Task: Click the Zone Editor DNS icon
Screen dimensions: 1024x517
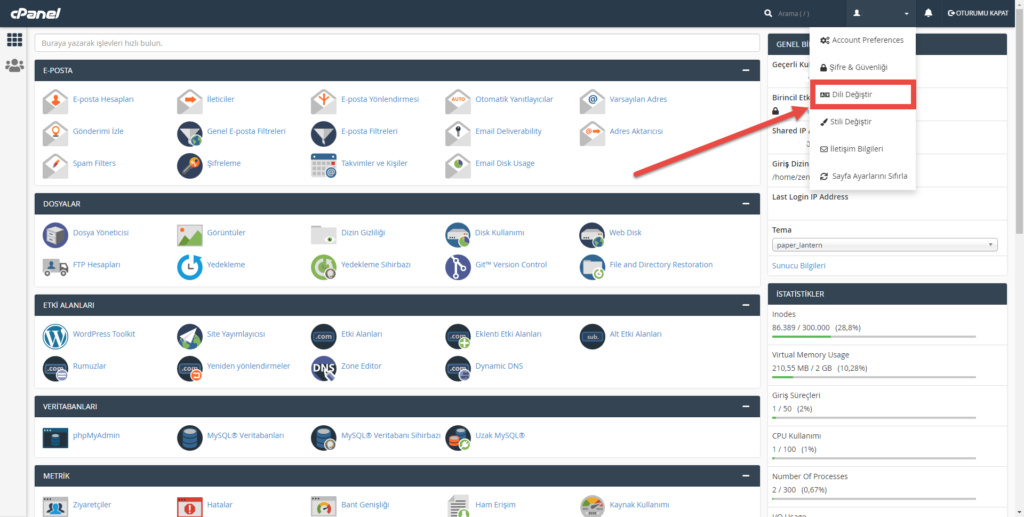Action: pyautogui.click(x=324, y=368)
